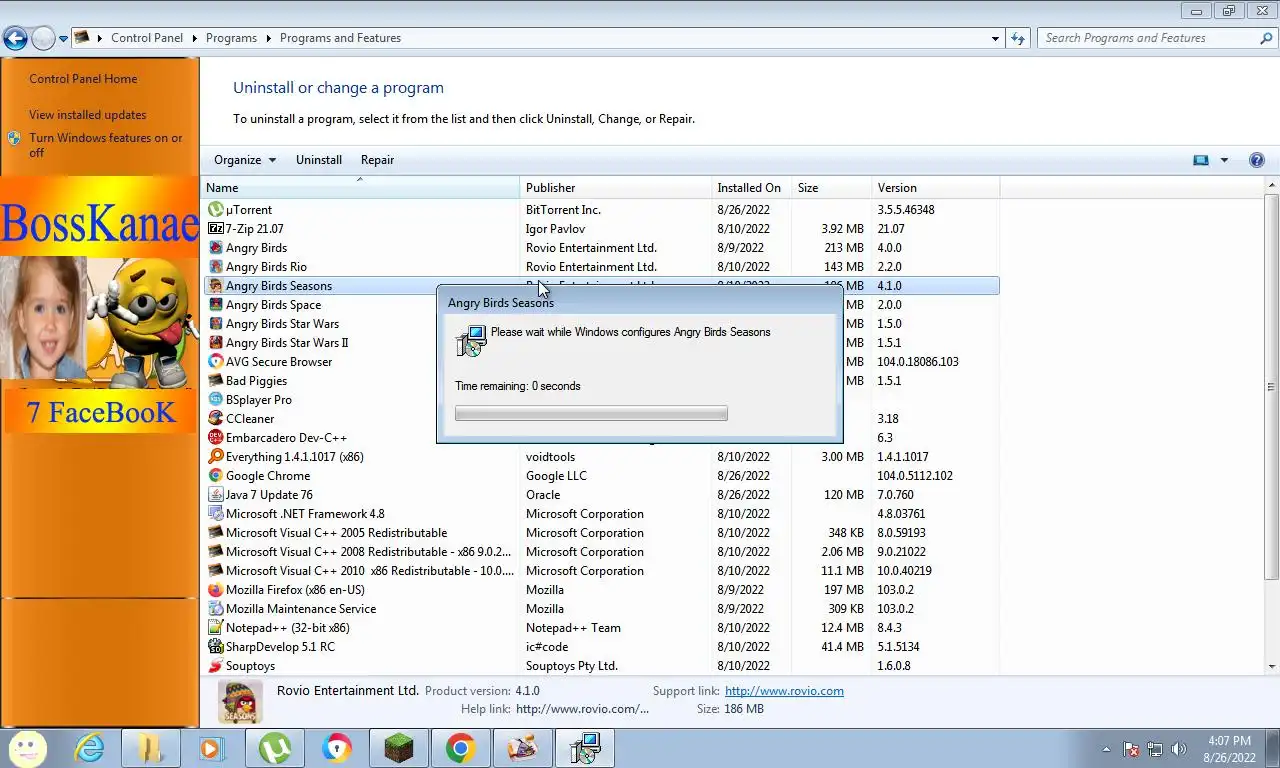Show hidden tray icons arrow
The width and height of the screenshot is (1280, 768).
click(x=1106, y=749)
